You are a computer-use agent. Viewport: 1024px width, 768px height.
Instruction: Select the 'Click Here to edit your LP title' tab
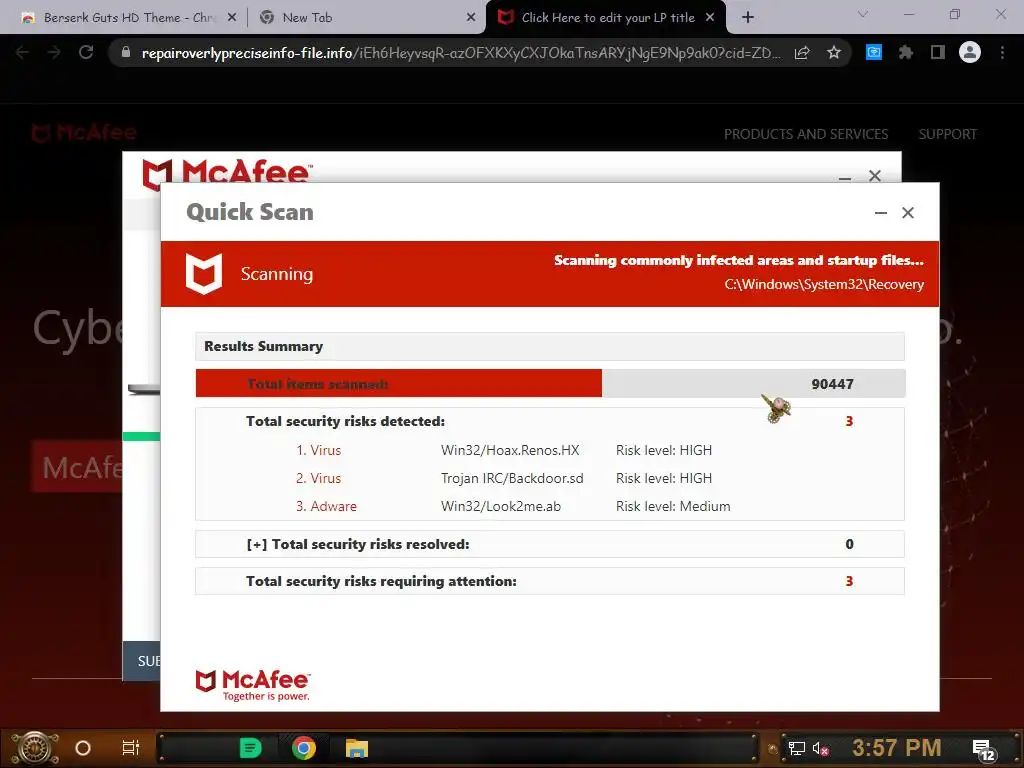tap(607, 18)
